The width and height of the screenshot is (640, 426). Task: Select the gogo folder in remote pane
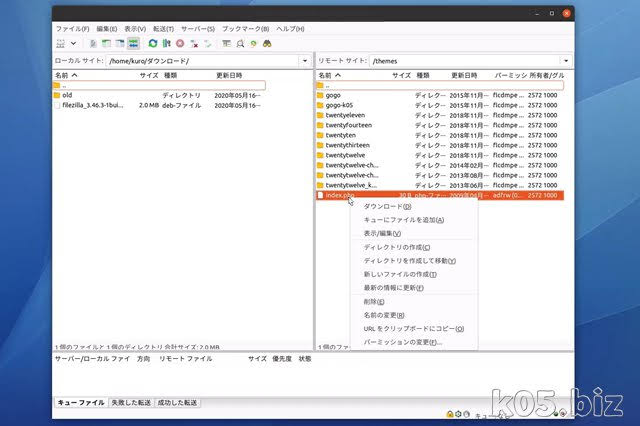click(440, 95)
